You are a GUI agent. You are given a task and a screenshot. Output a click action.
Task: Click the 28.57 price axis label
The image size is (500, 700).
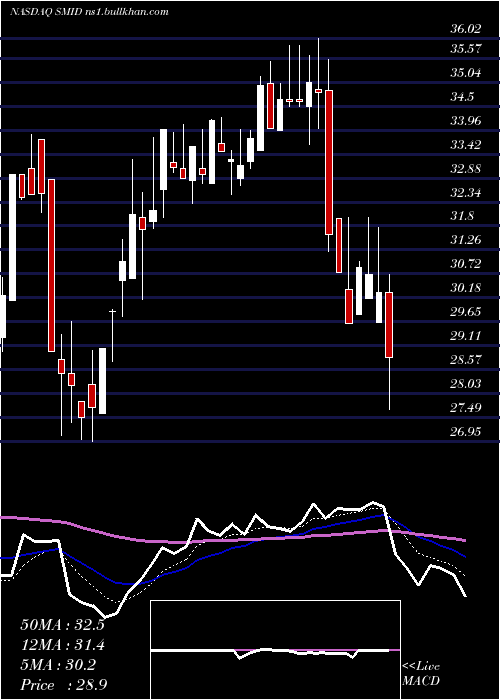click(466, 360)
